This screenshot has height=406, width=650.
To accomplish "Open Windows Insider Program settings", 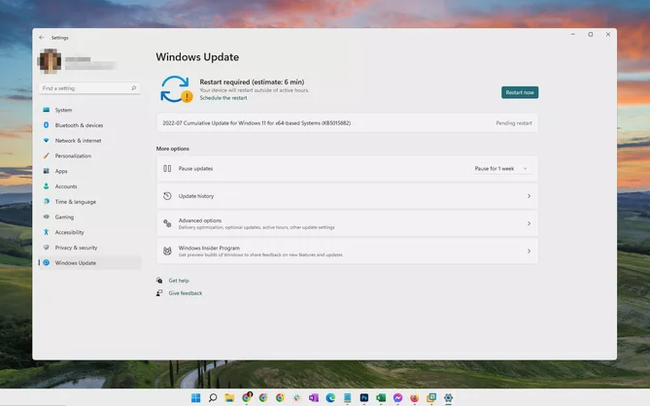I will (x=346, y=251).
